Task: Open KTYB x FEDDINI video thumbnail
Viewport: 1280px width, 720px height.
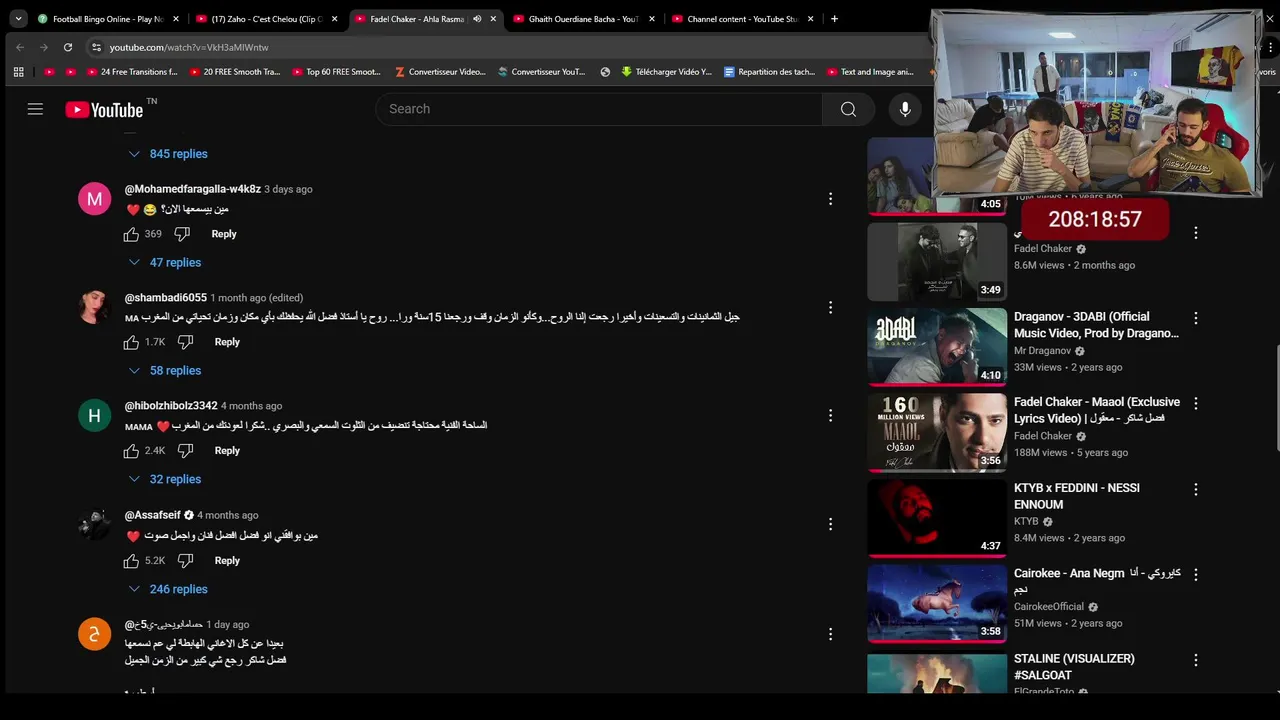Action: click(937, 518)
